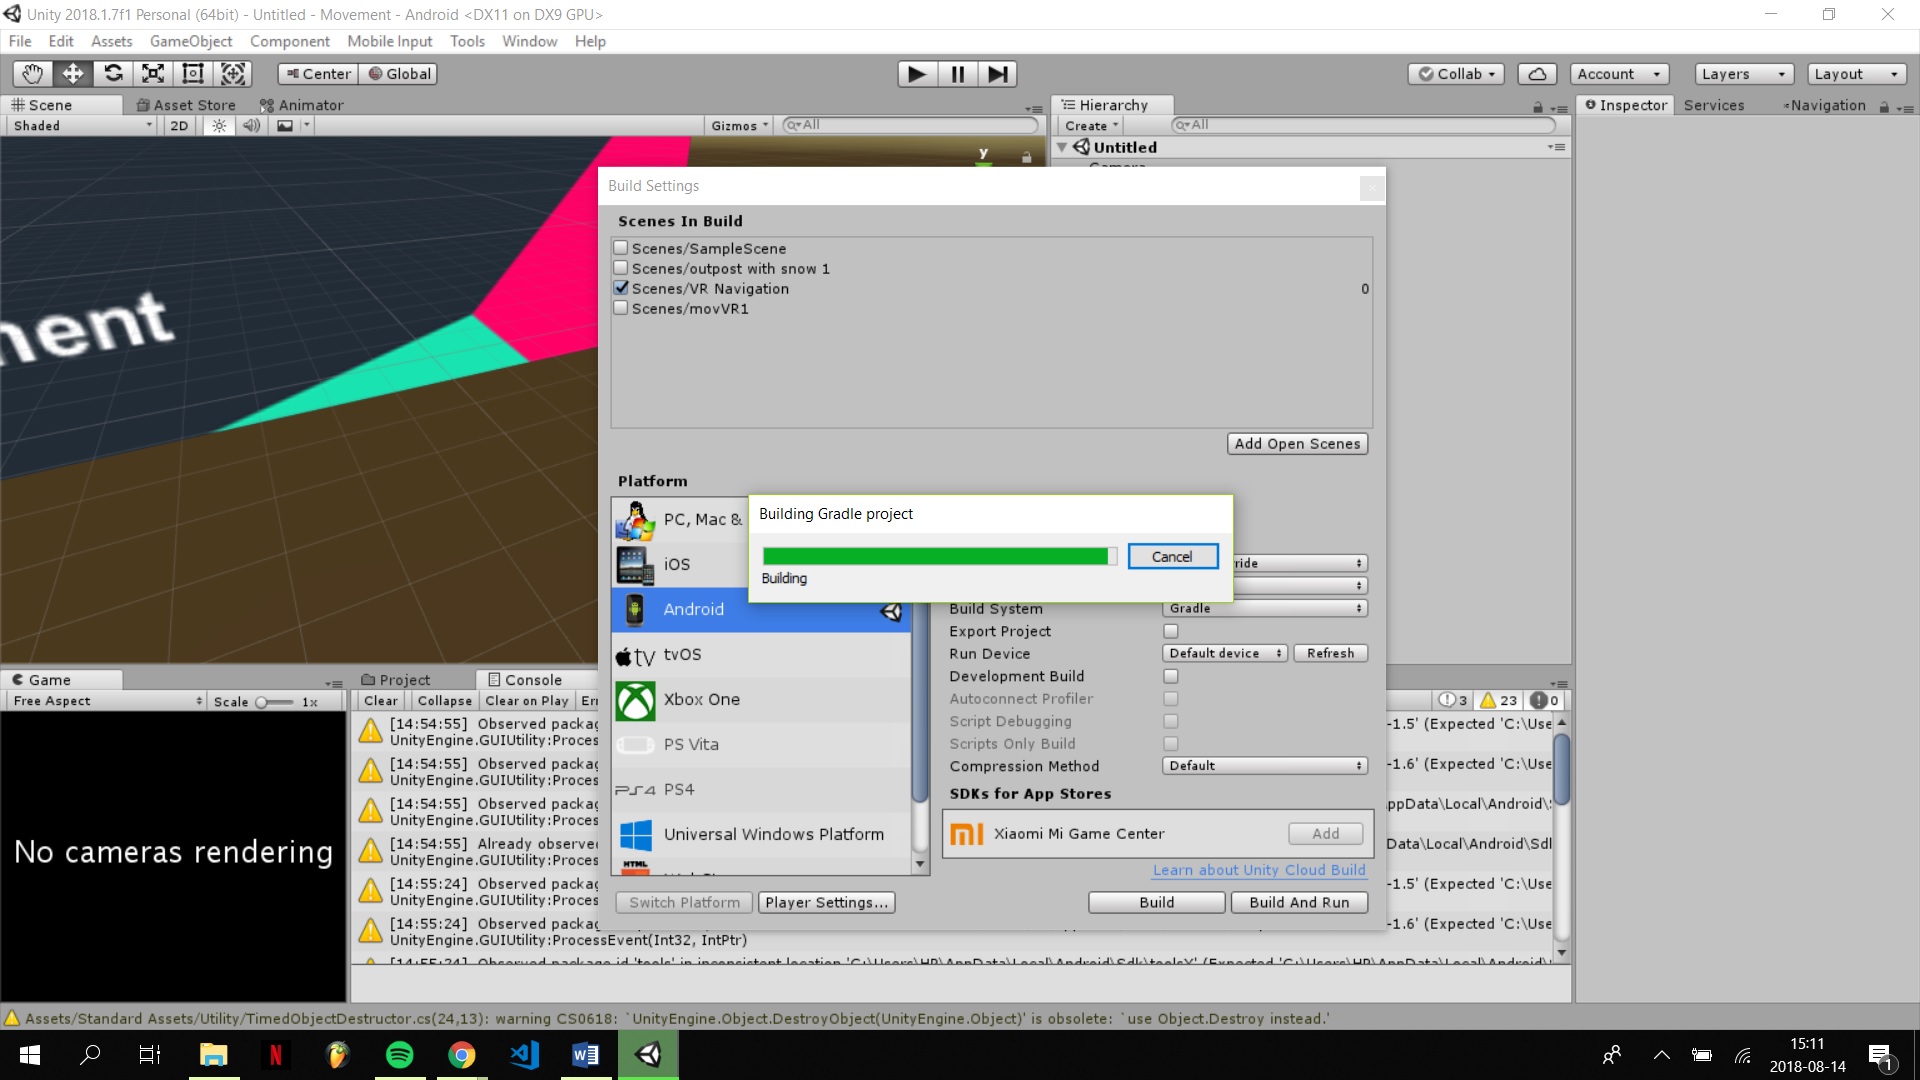This screenshot has width=1920, height=1080.
Task: Collapse the Untitled scene in Hierarchy
Action: [1062, 147]
